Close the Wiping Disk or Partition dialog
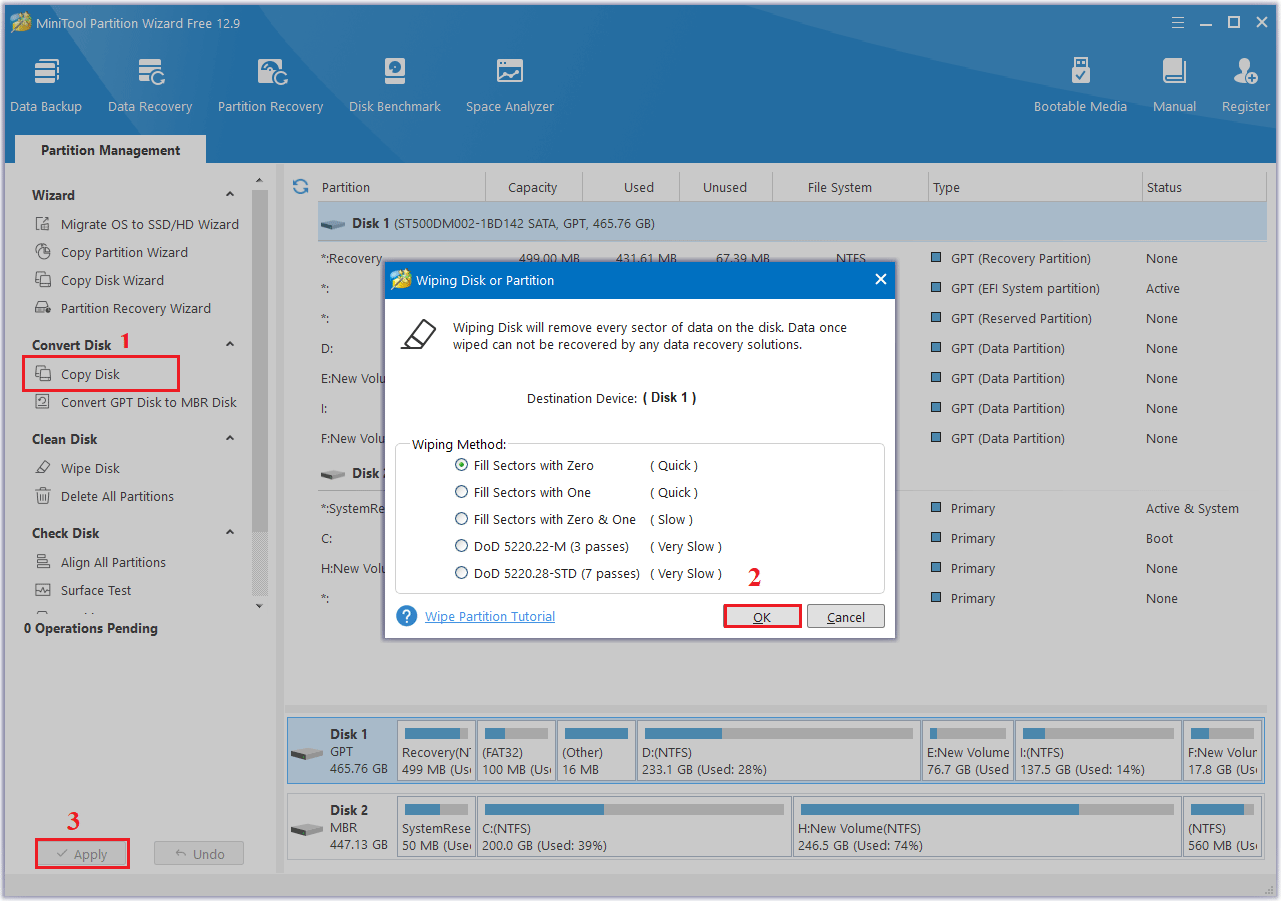 (x=881, y=280)
